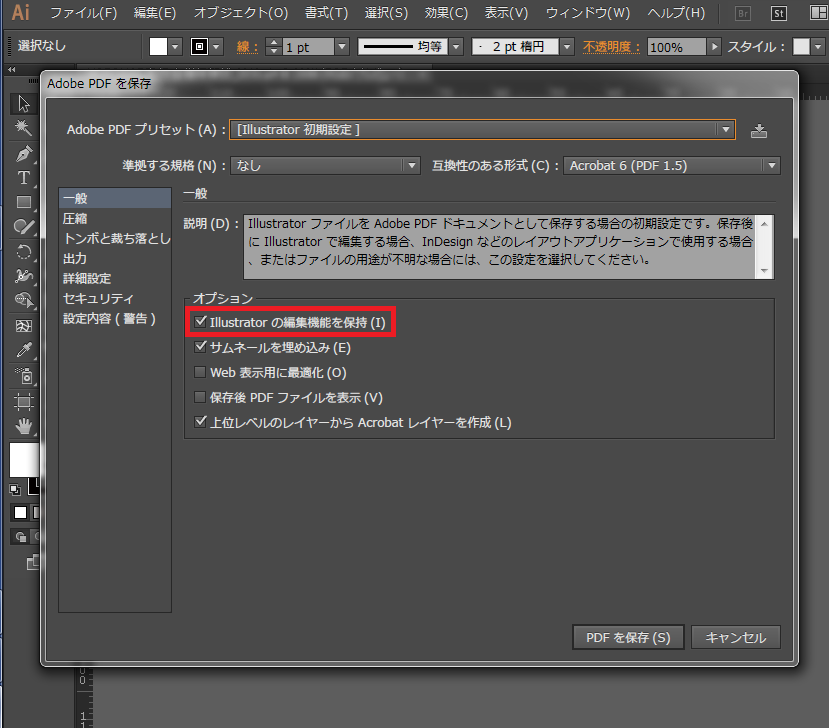829x728 pixels.
Task: Select the Width warp tool
Action: coord(23,275)
